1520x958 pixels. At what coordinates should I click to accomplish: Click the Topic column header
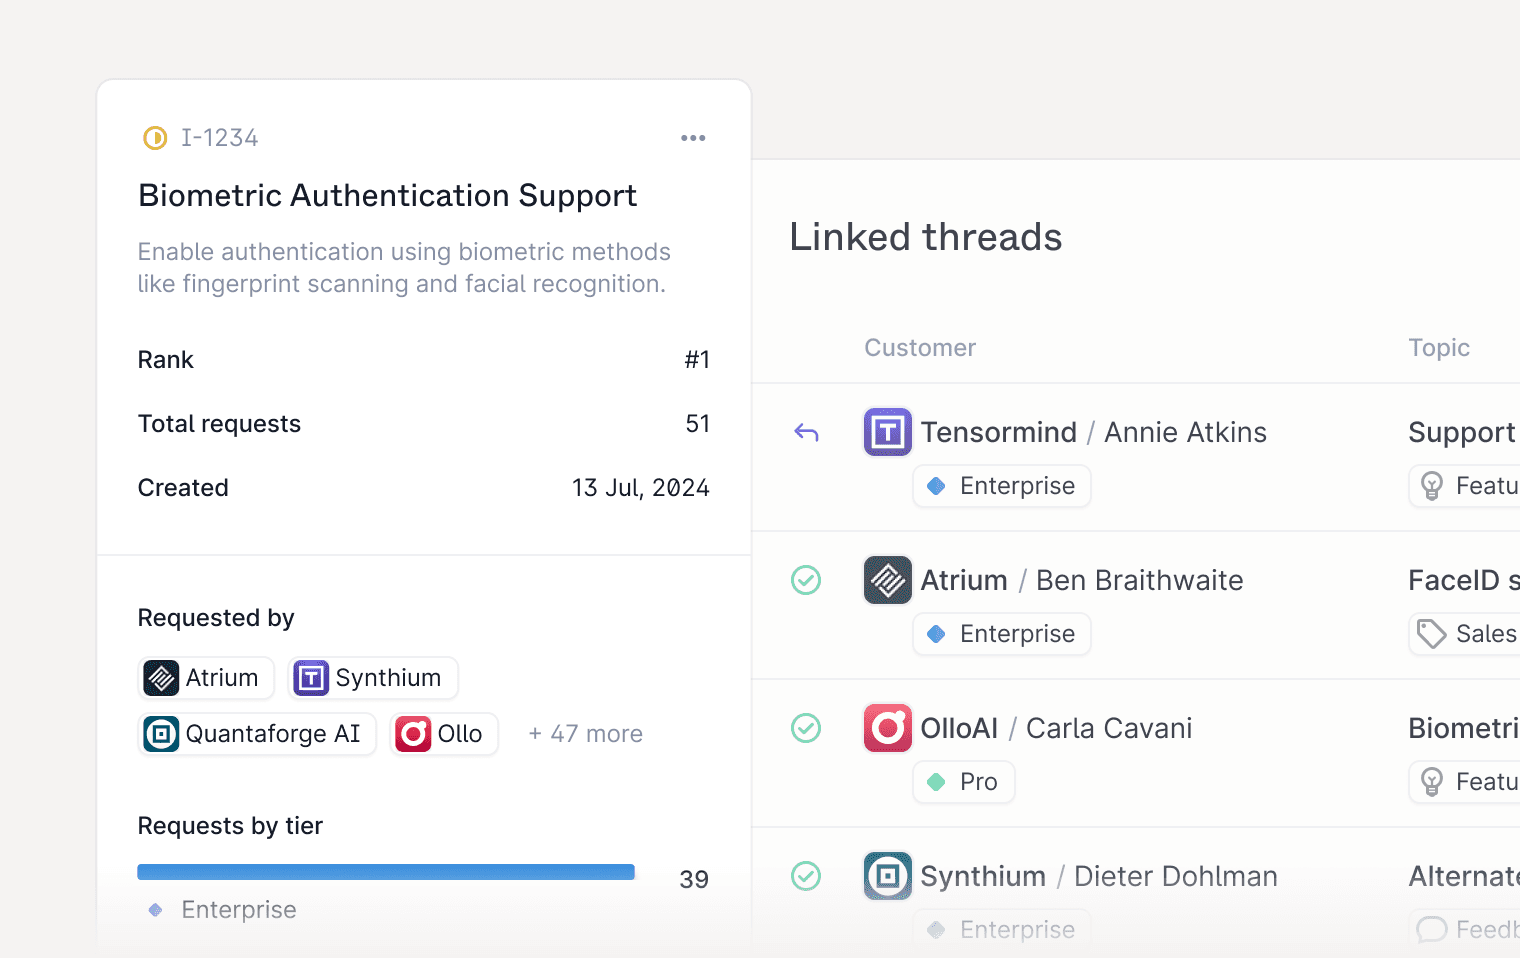click(x=1438, y=348)
